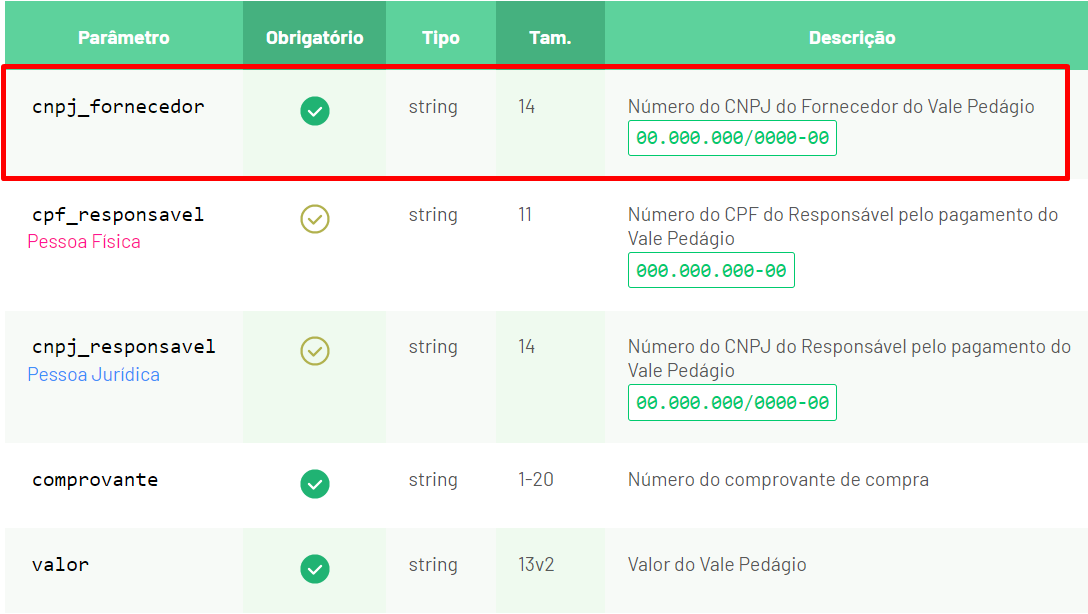Click the Pessoa Jurídica blue label
The image size is (1088, 614).
click(x=94, y=375)
